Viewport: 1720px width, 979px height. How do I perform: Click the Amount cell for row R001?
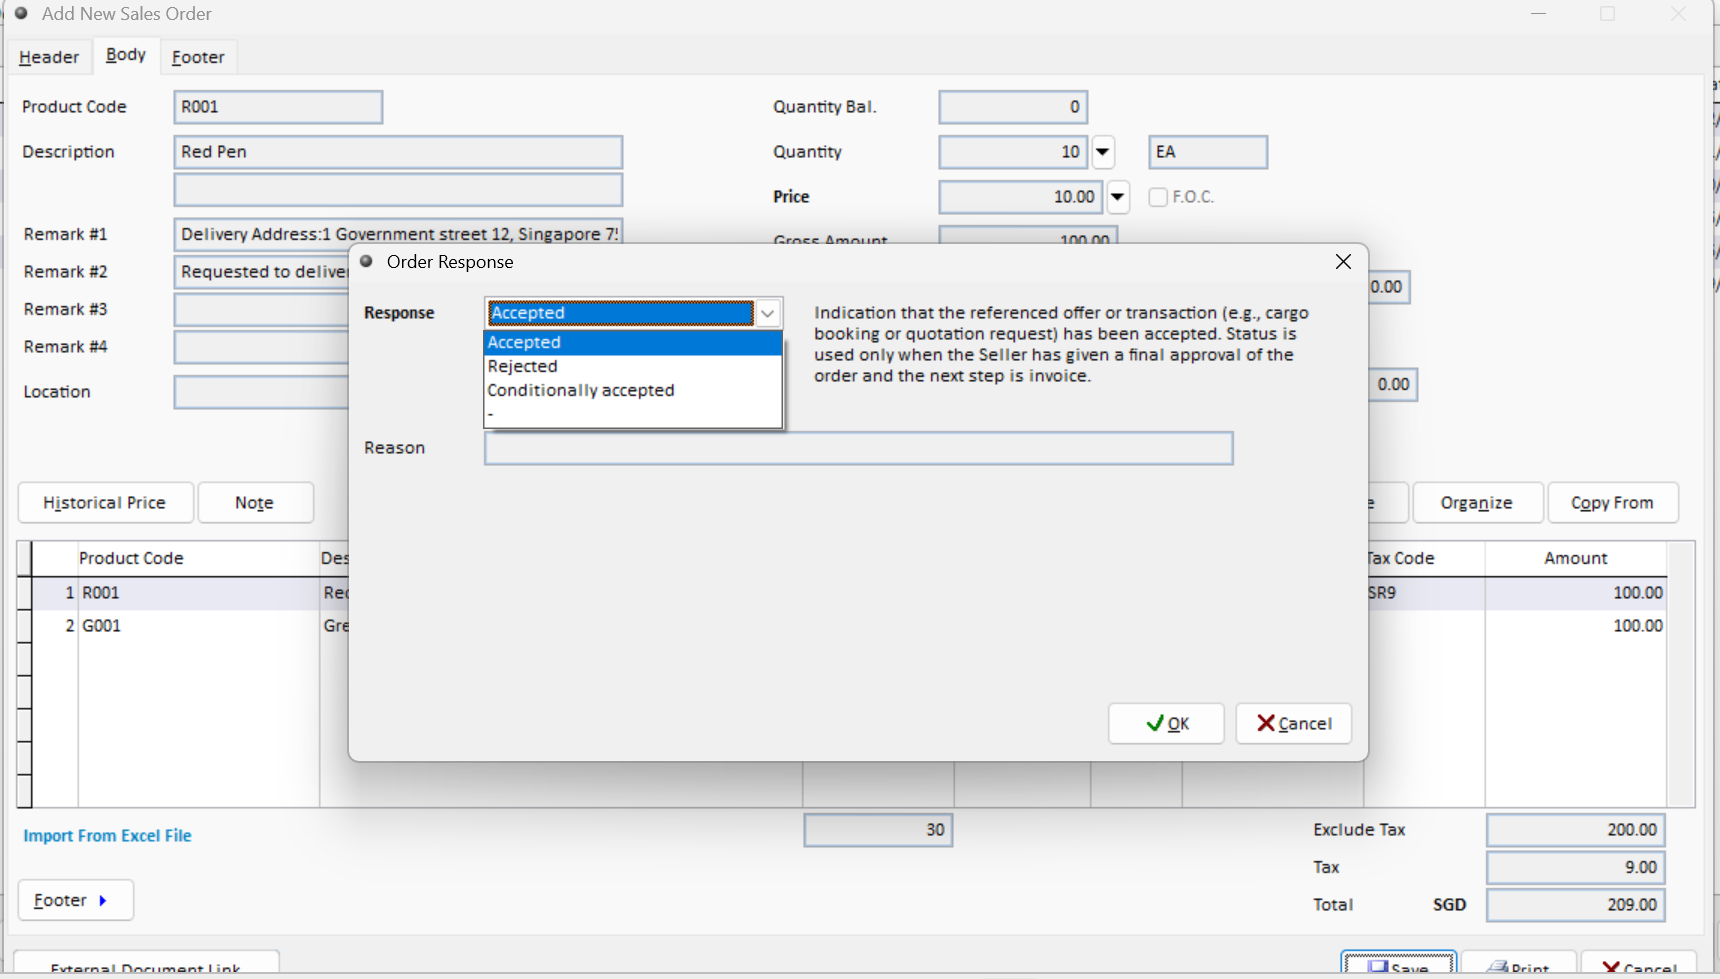point(1575,593)
